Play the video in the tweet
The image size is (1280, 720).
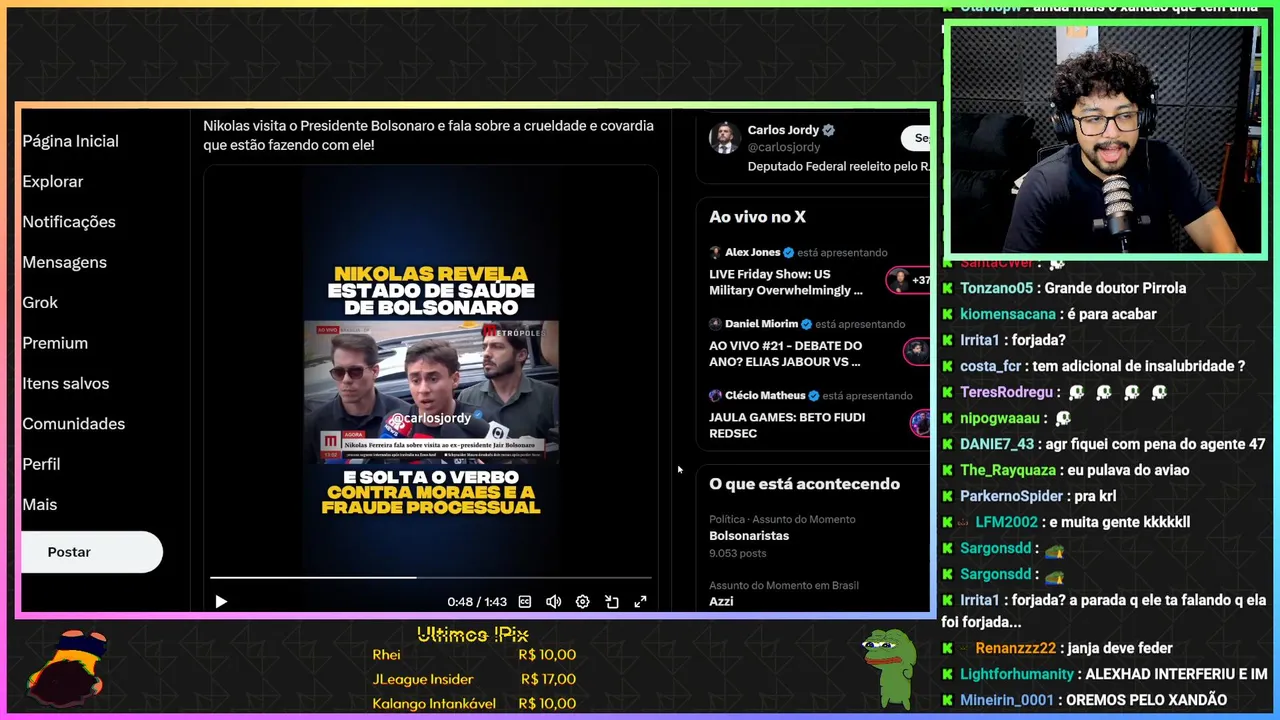pyautogui.click(x=221, y=601)
